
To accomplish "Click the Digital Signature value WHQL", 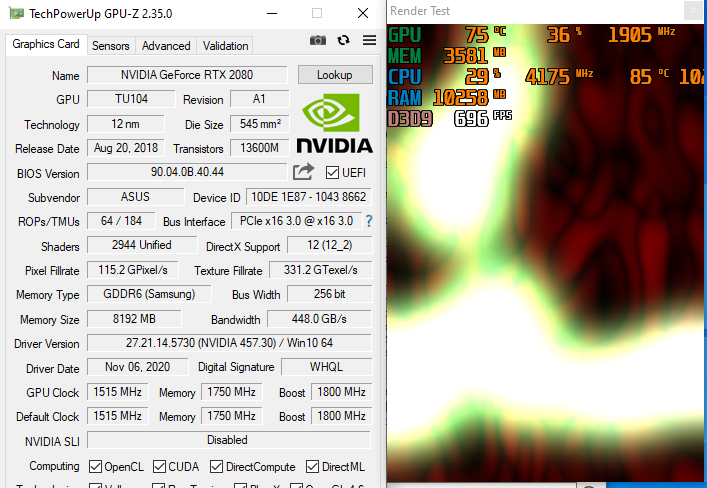I will click(x=326, y=367).
